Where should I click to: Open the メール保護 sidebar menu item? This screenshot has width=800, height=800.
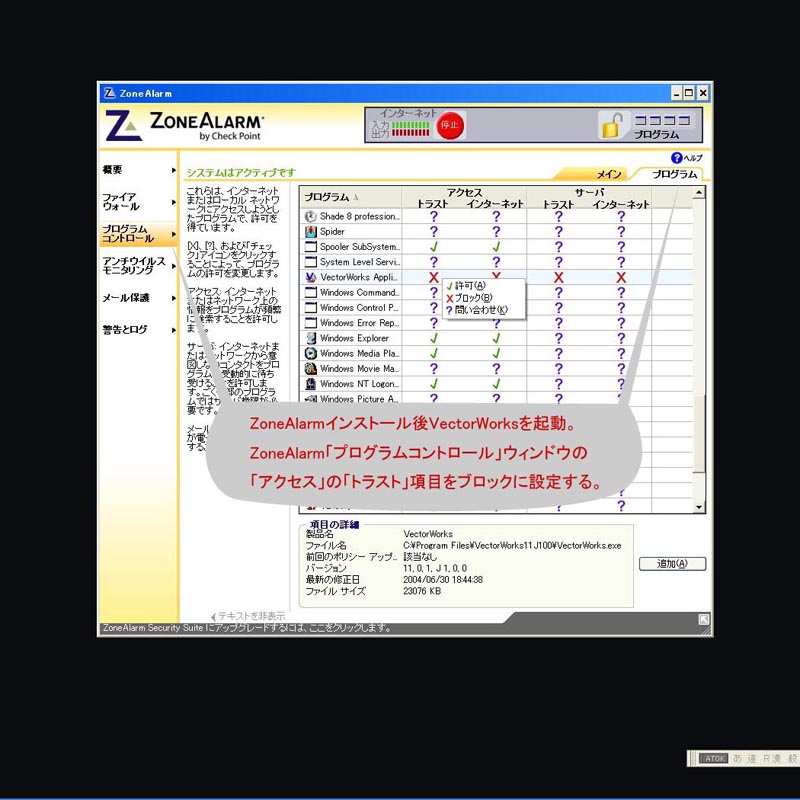[x=126, y=298]
